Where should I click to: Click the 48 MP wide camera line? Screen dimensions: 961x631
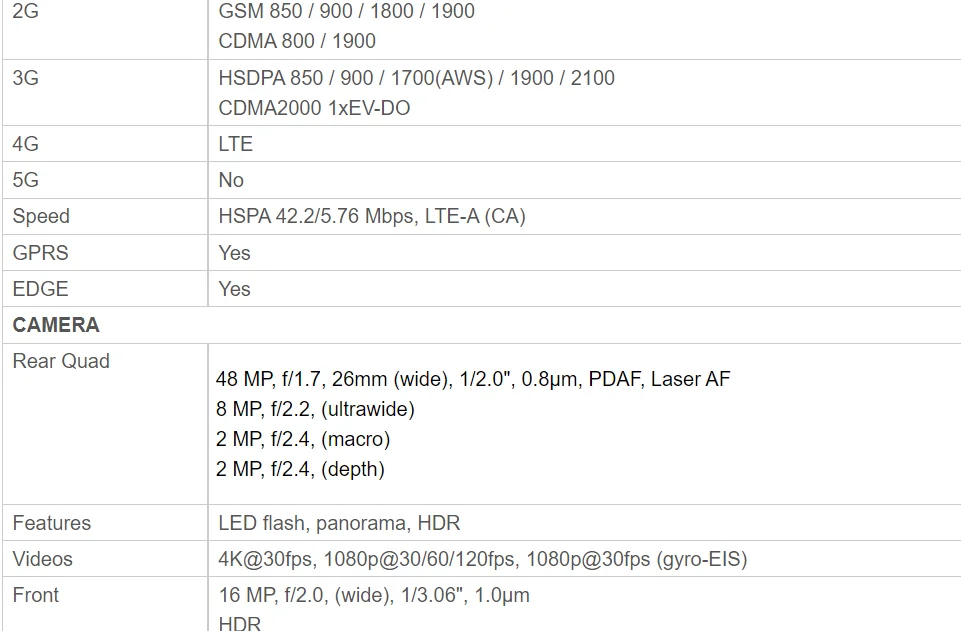(x=473, y=379)
